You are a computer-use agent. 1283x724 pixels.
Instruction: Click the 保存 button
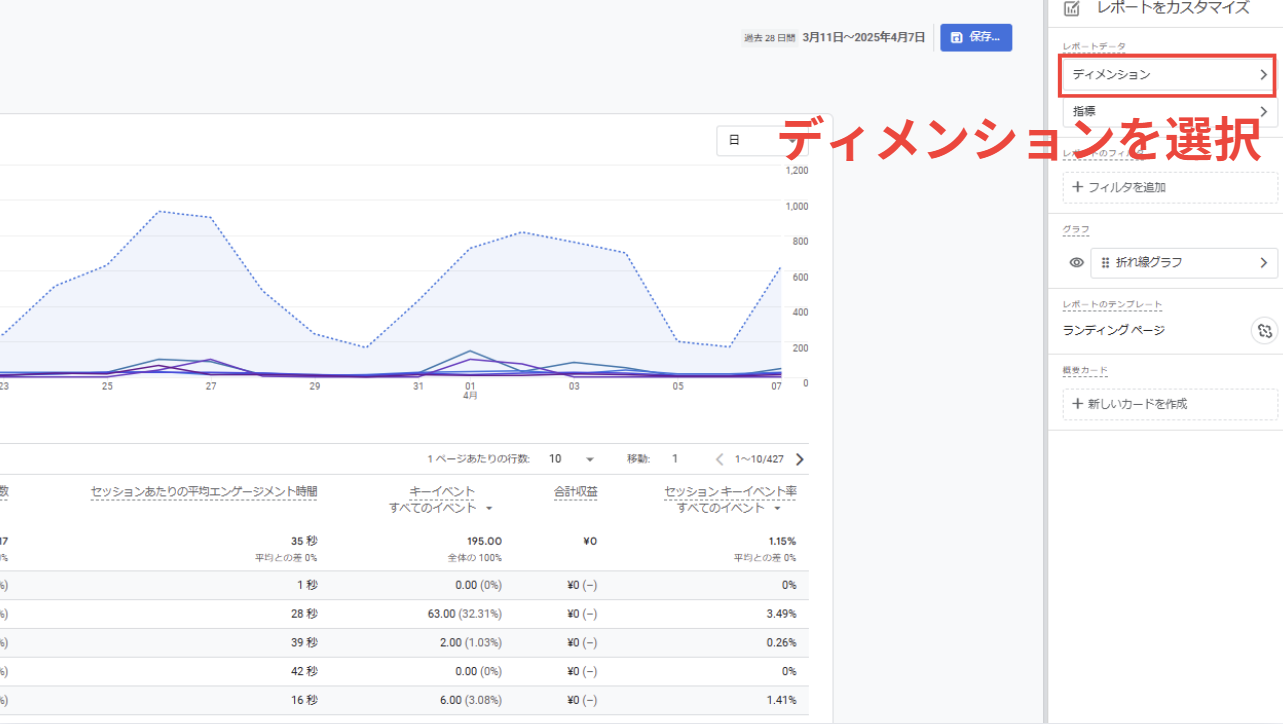(x=976, y=38)
